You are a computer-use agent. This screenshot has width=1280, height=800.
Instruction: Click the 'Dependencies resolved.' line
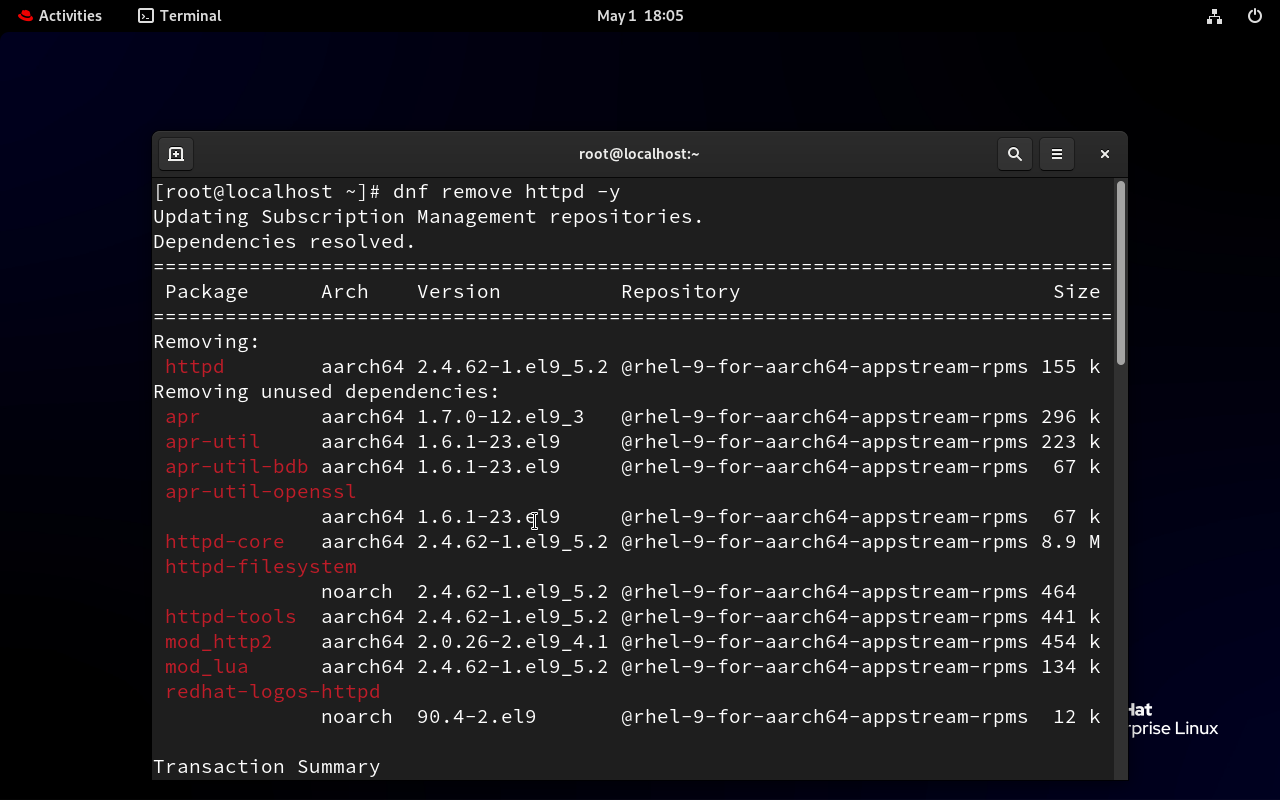285,242
